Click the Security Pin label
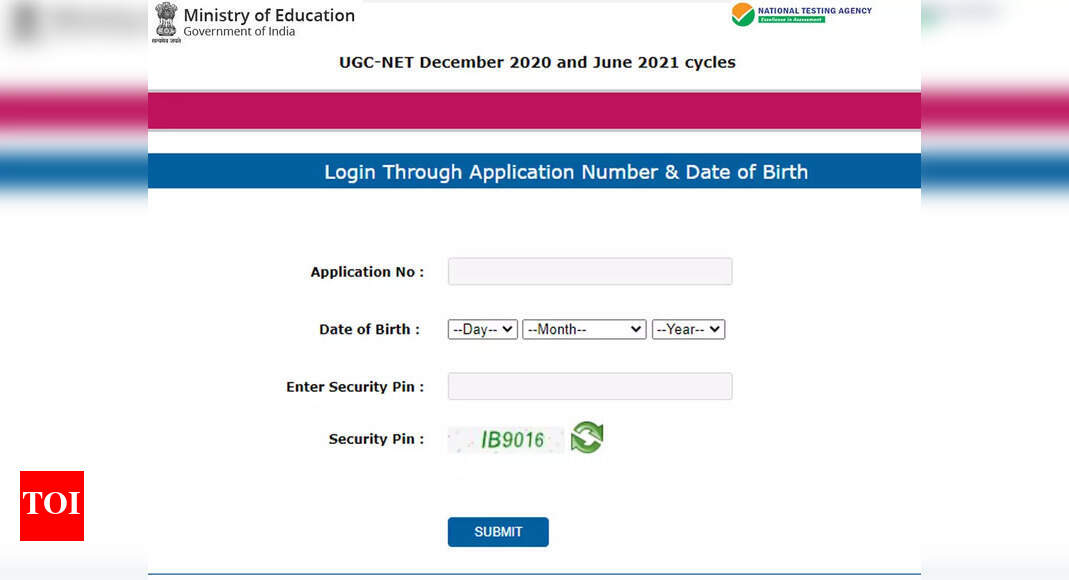The image size is (1069, 580). coord(376,439)
